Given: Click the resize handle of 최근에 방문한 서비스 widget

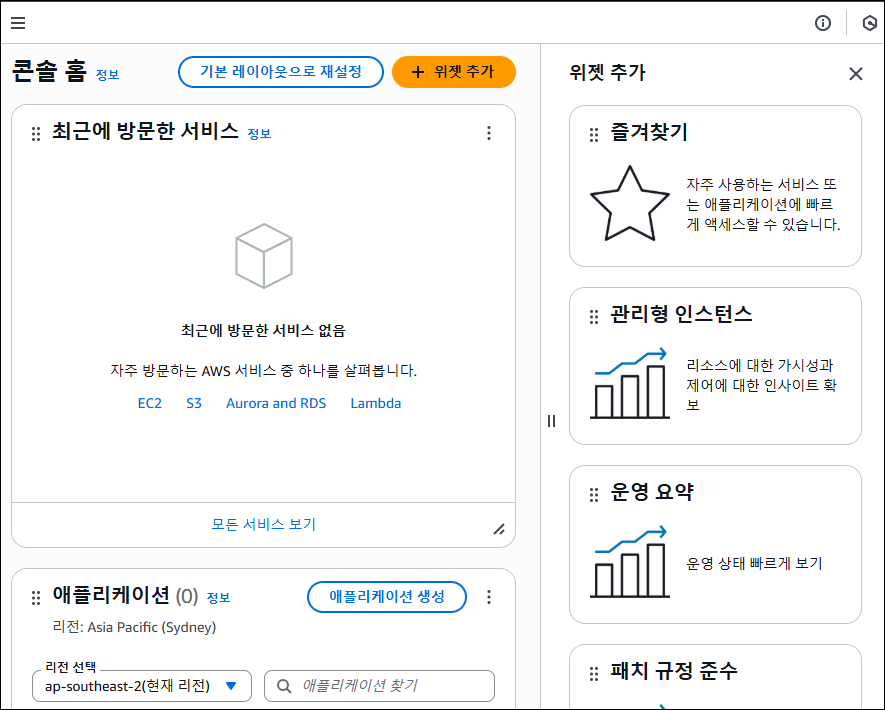Looking at the screenshot, I should (499, 529).
